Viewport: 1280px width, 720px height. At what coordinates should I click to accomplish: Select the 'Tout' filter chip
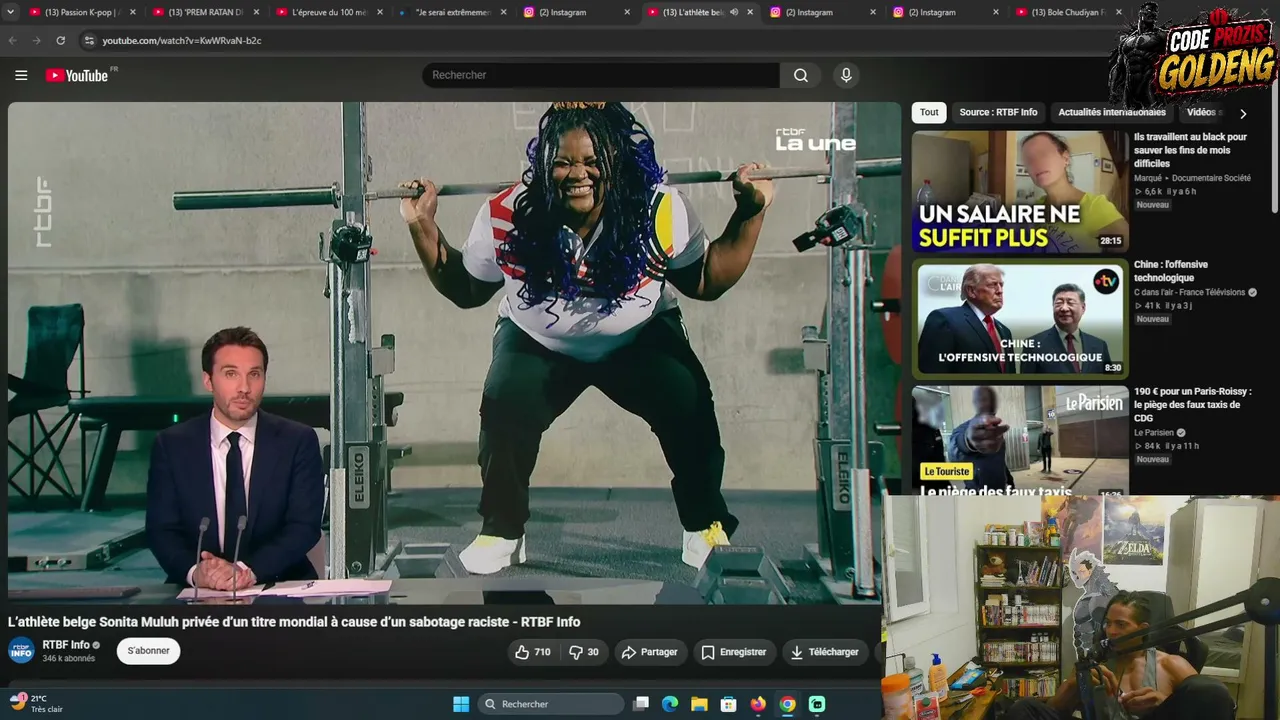point(929,113)
